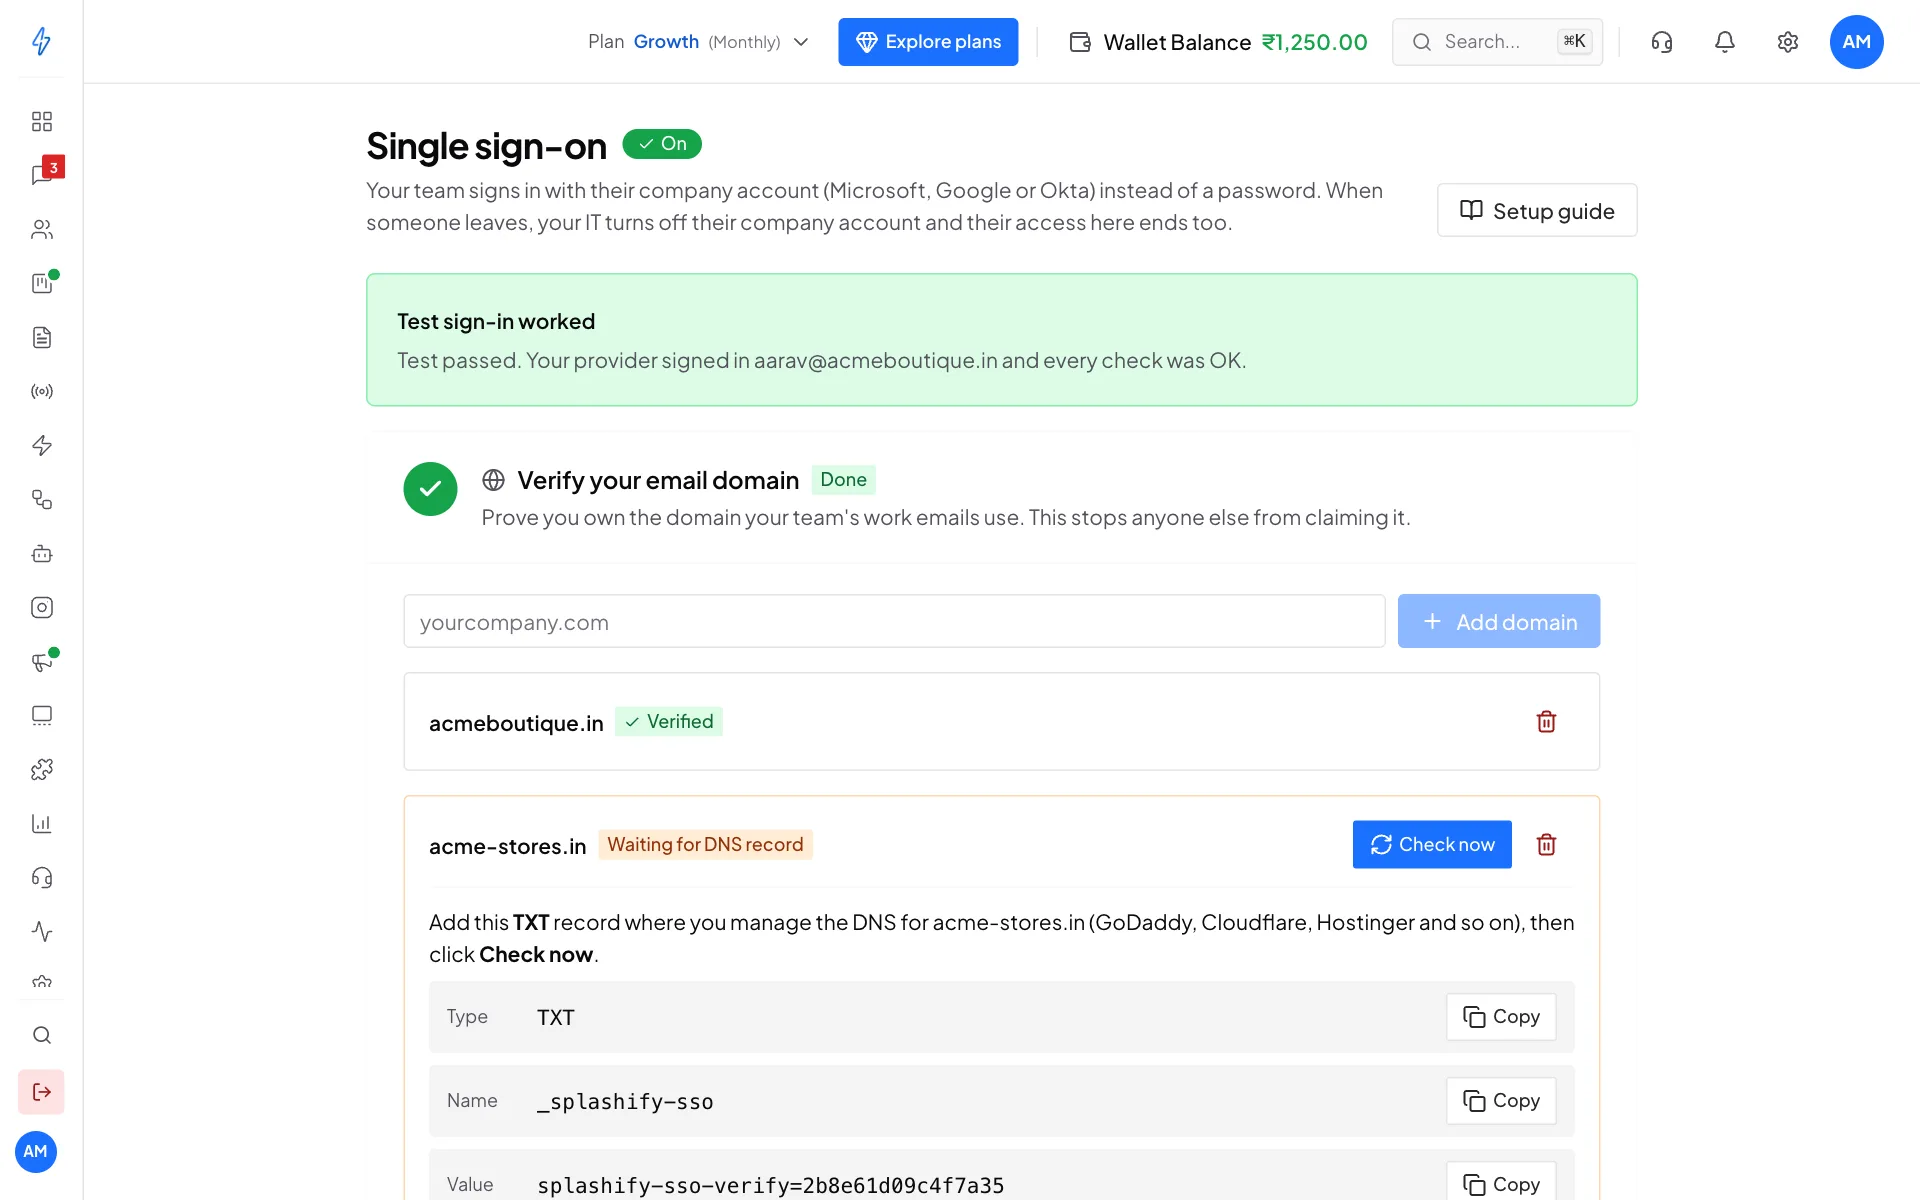Copy the _splashify-sso record name

click(1501, 1101)
